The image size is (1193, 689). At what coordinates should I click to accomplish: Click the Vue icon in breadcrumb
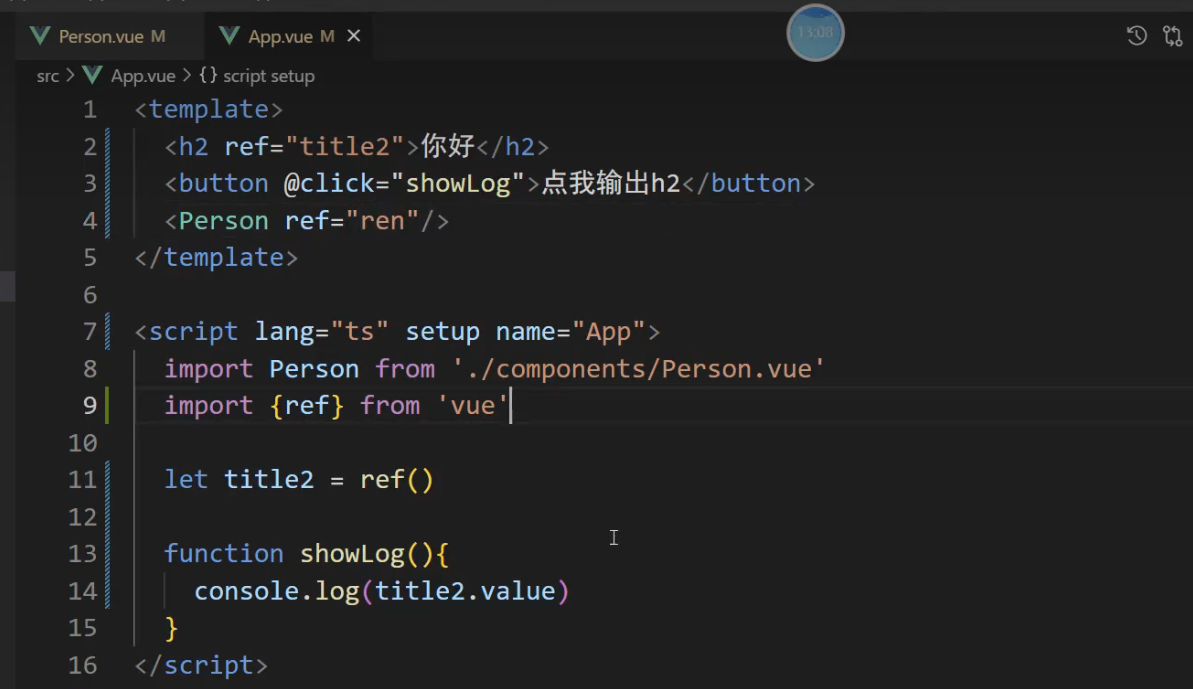(x=93, y=75)
